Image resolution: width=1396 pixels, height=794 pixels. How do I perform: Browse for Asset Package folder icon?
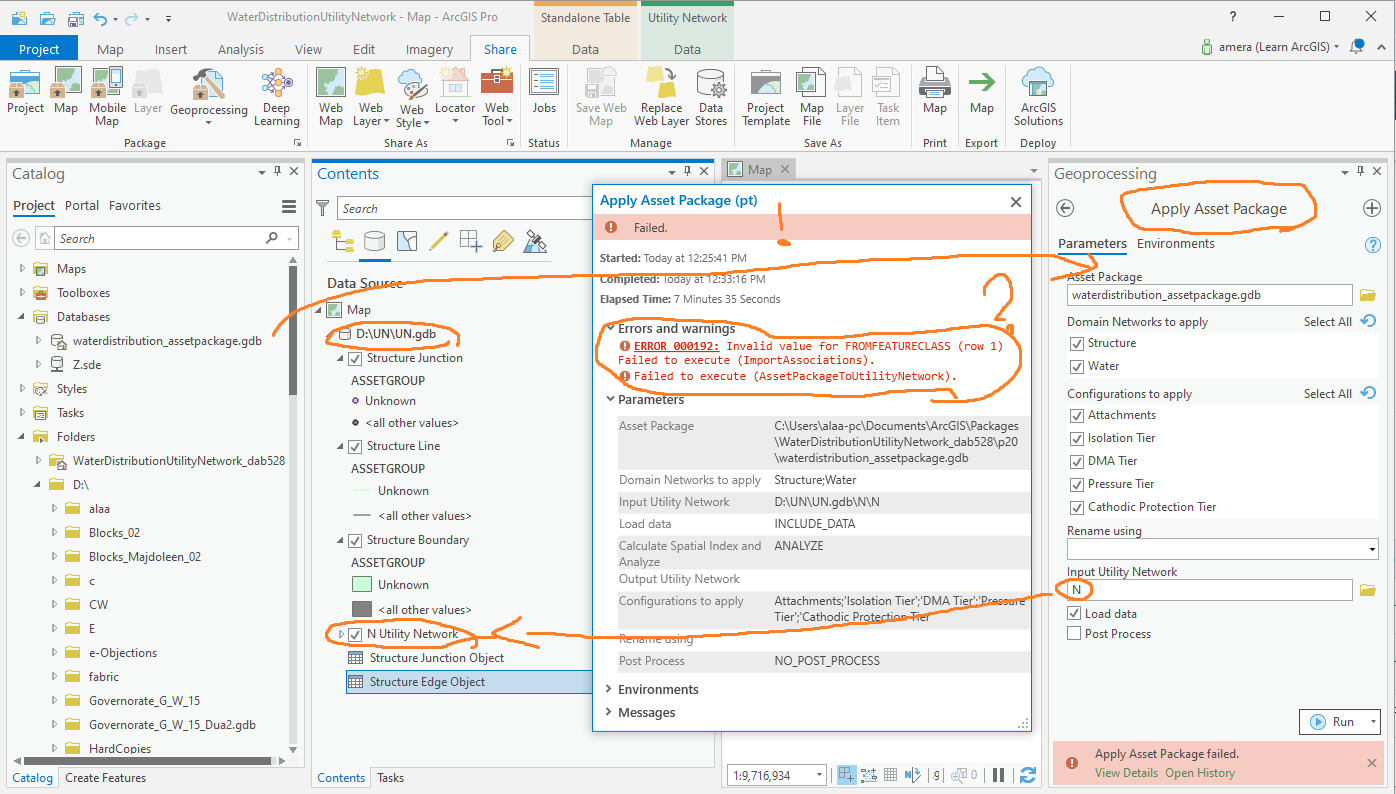point(1369,296)
